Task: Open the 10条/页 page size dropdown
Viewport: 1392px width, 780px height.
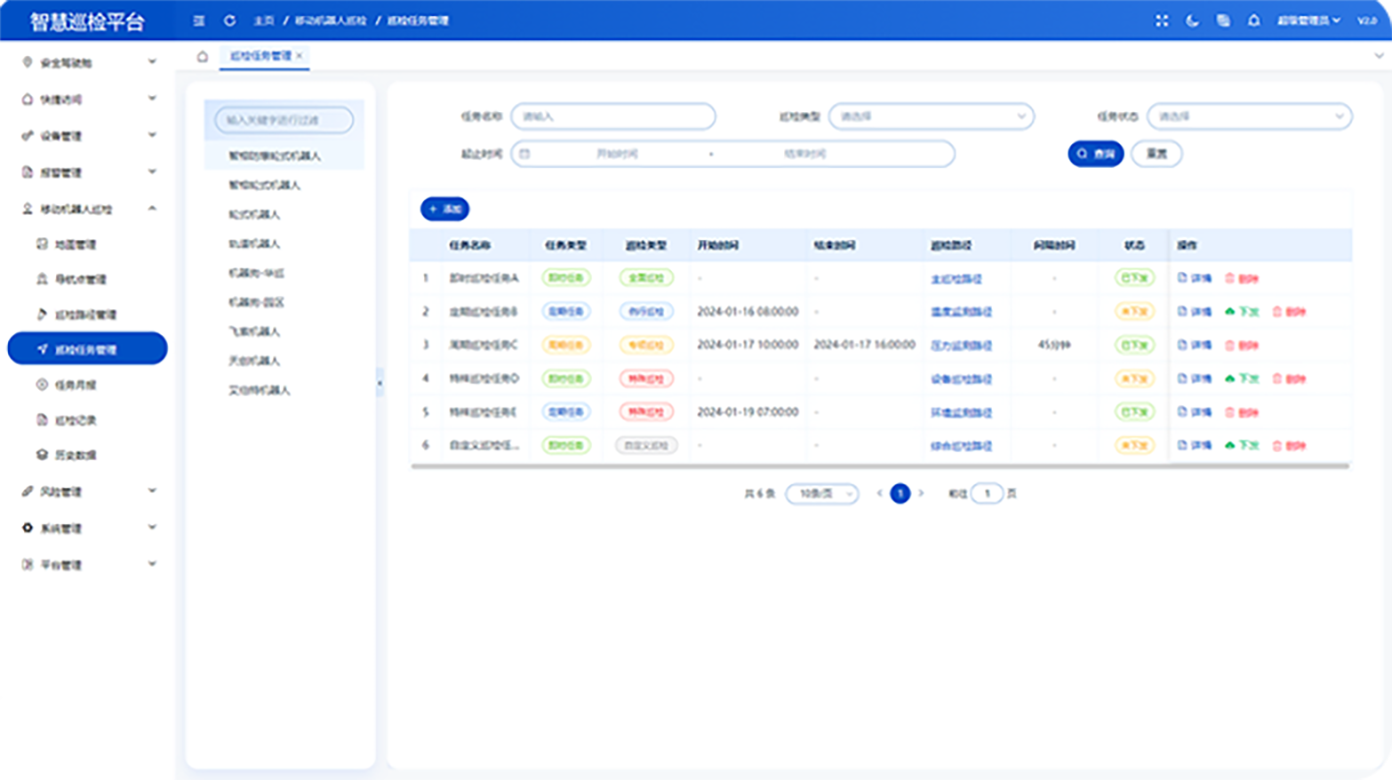Action: (821, 494)
